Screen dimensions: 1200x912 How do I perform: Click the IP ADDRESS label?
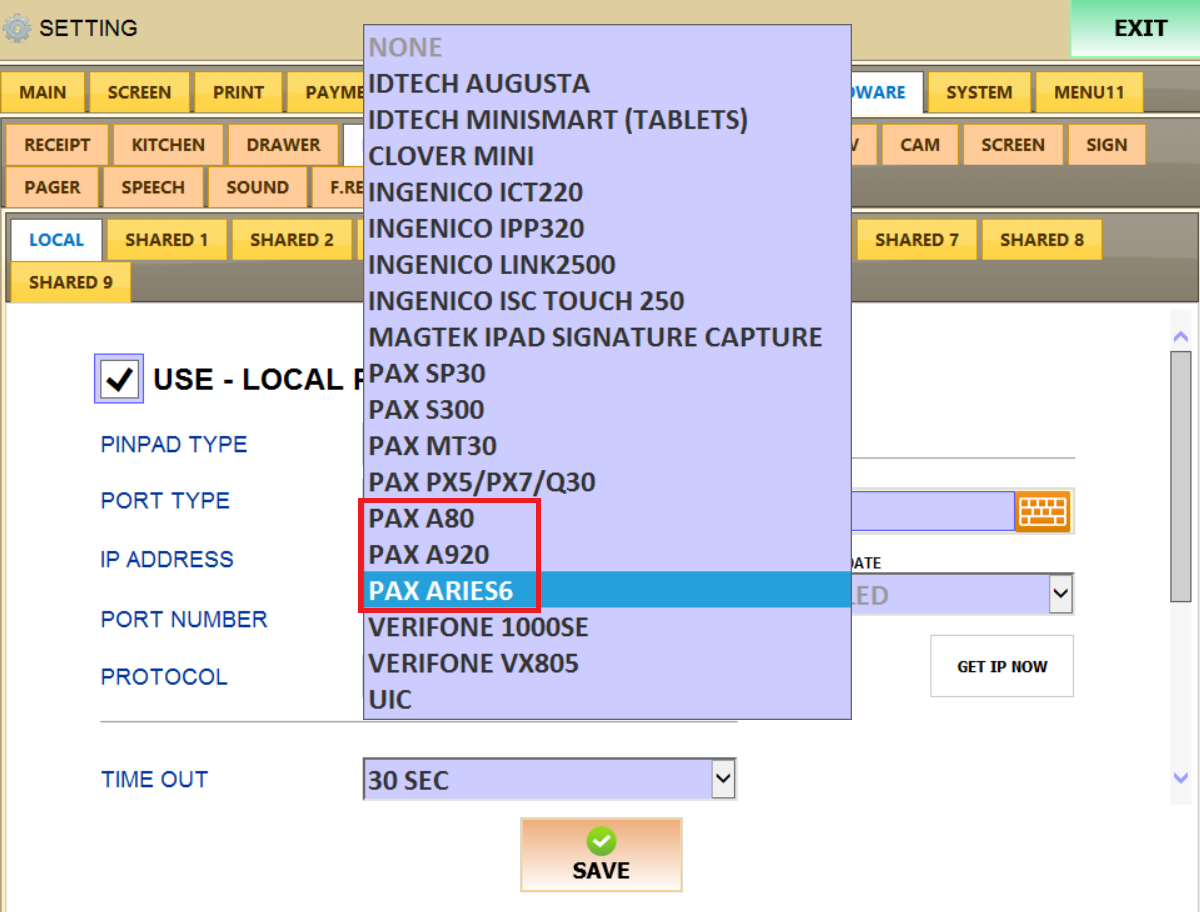tap(167, 559)
